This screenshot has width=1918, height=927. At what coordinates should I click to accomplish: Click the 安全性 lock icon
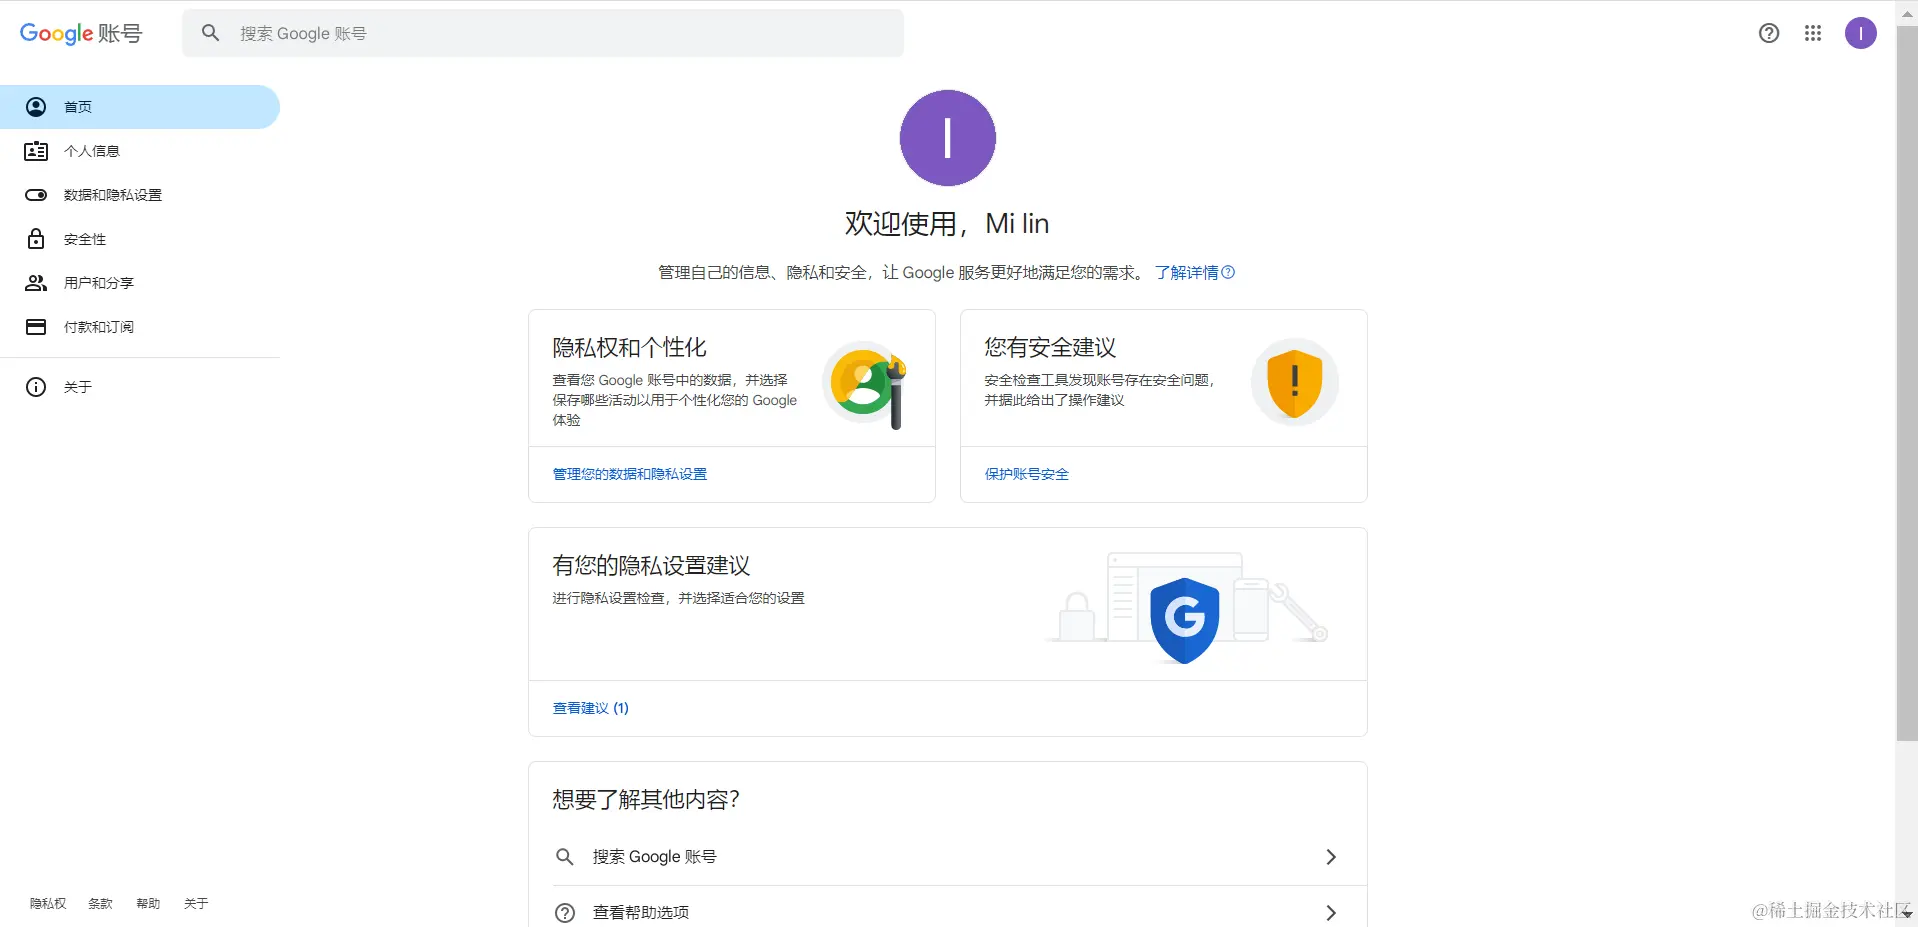(36, 239)
